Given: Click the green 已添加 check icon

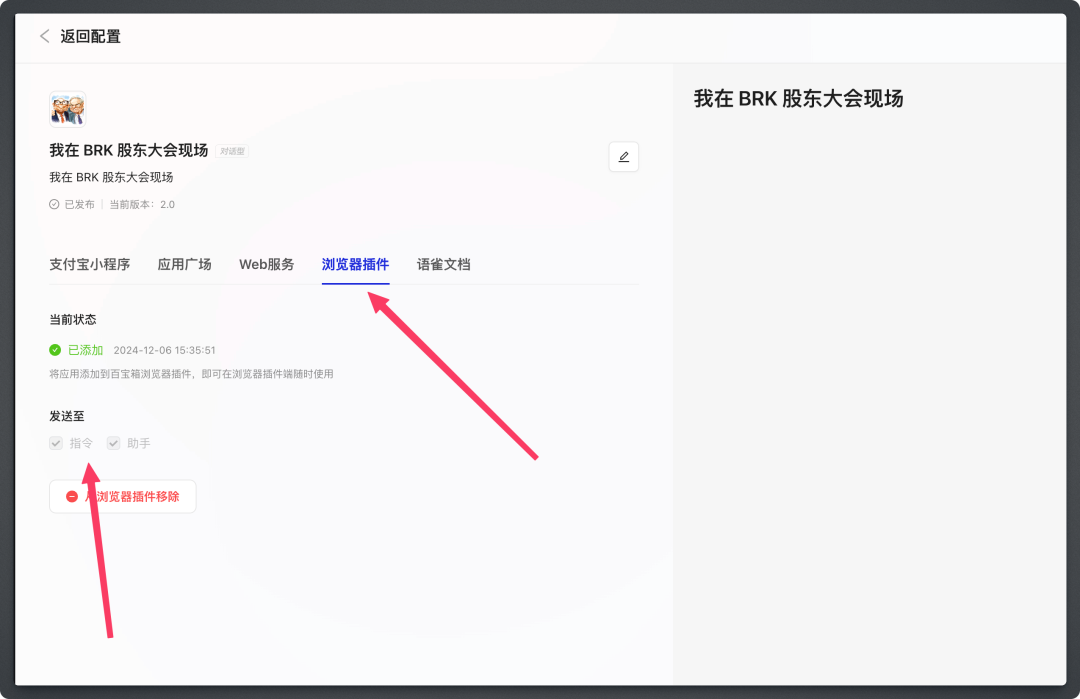Looking at the screenshot, I should pos(55,350).
